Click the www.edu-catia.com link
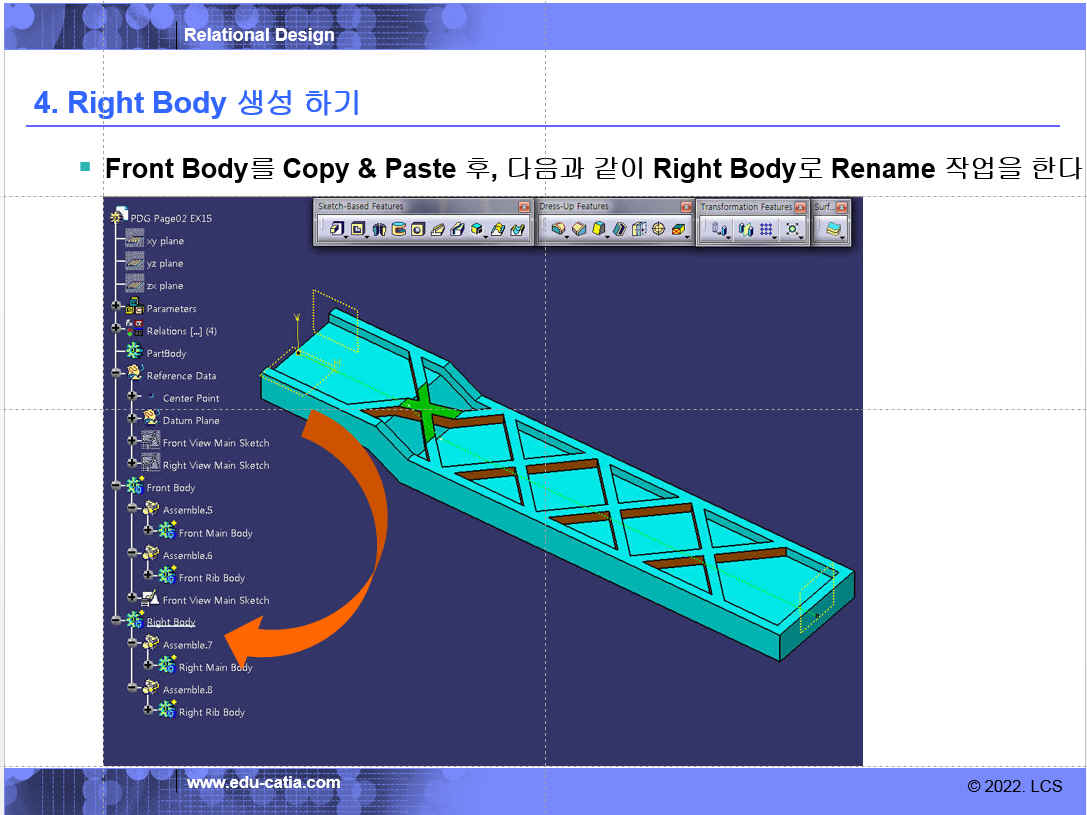 (263, 783)
